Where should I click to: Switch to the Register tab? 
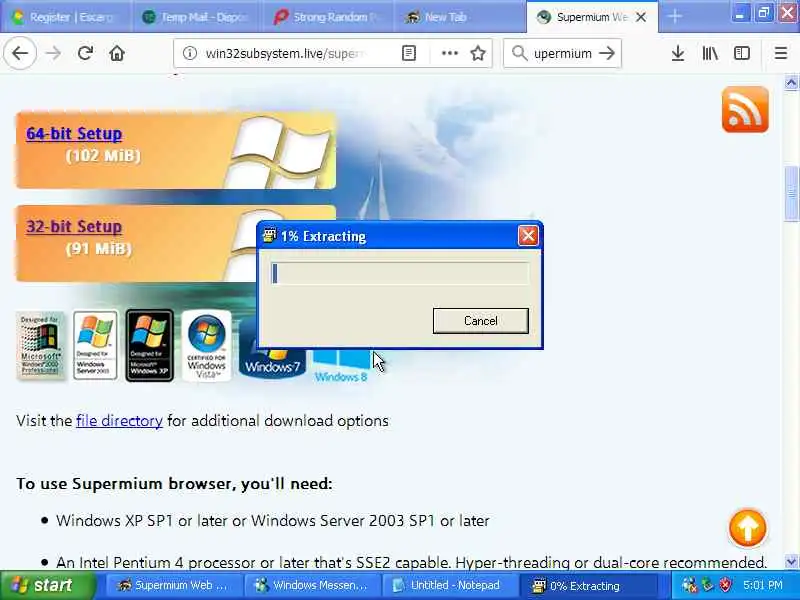[65, 17]
